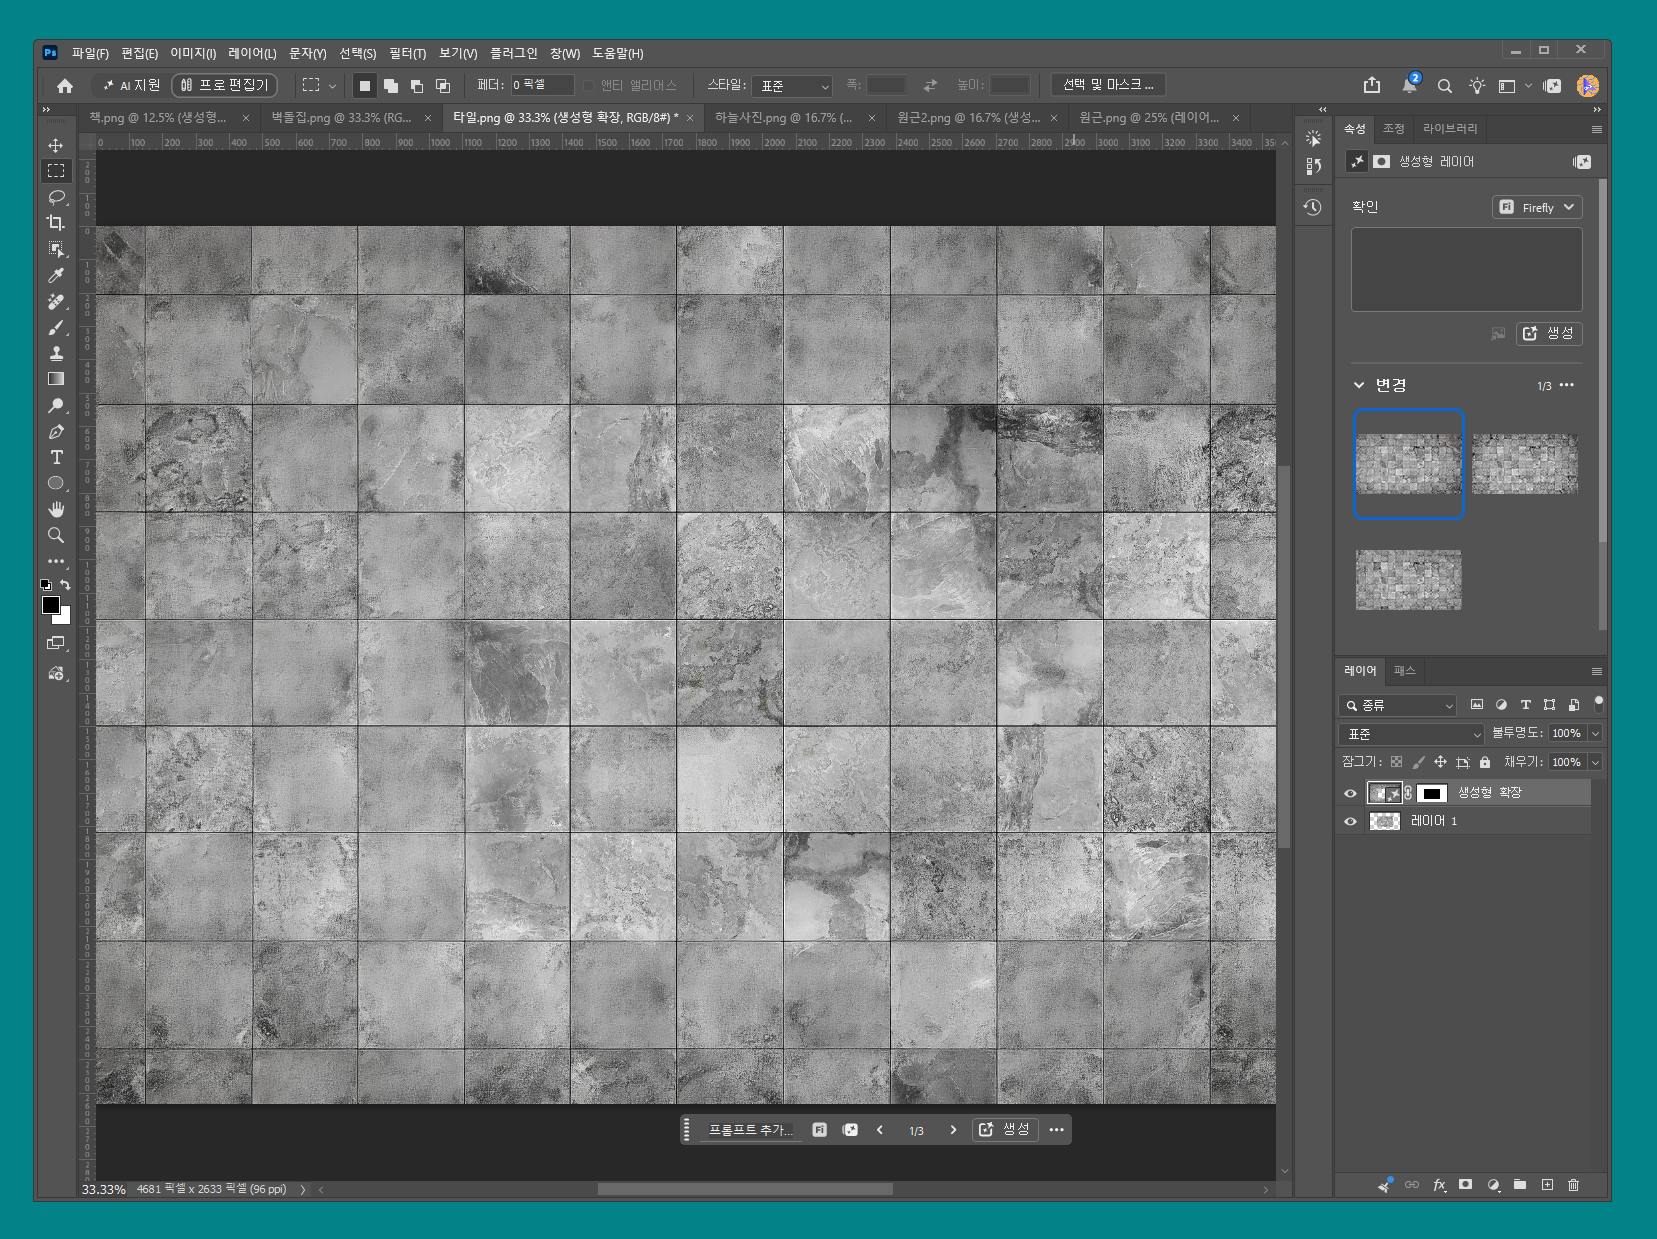Select the Eyedropper tool
Screen dimensions: 1657x1239
[x=56, y=275]
